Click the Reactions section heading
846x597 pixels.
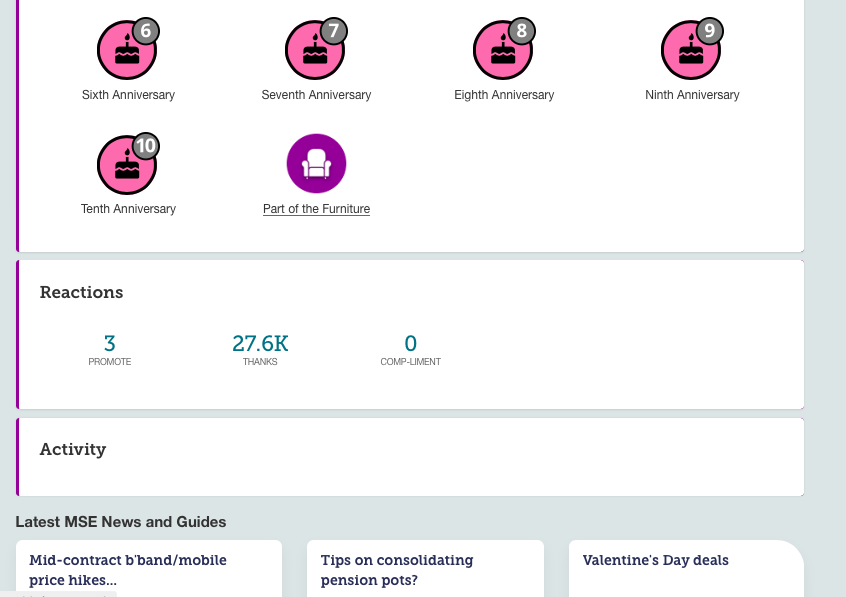click(x=81, y=292)
